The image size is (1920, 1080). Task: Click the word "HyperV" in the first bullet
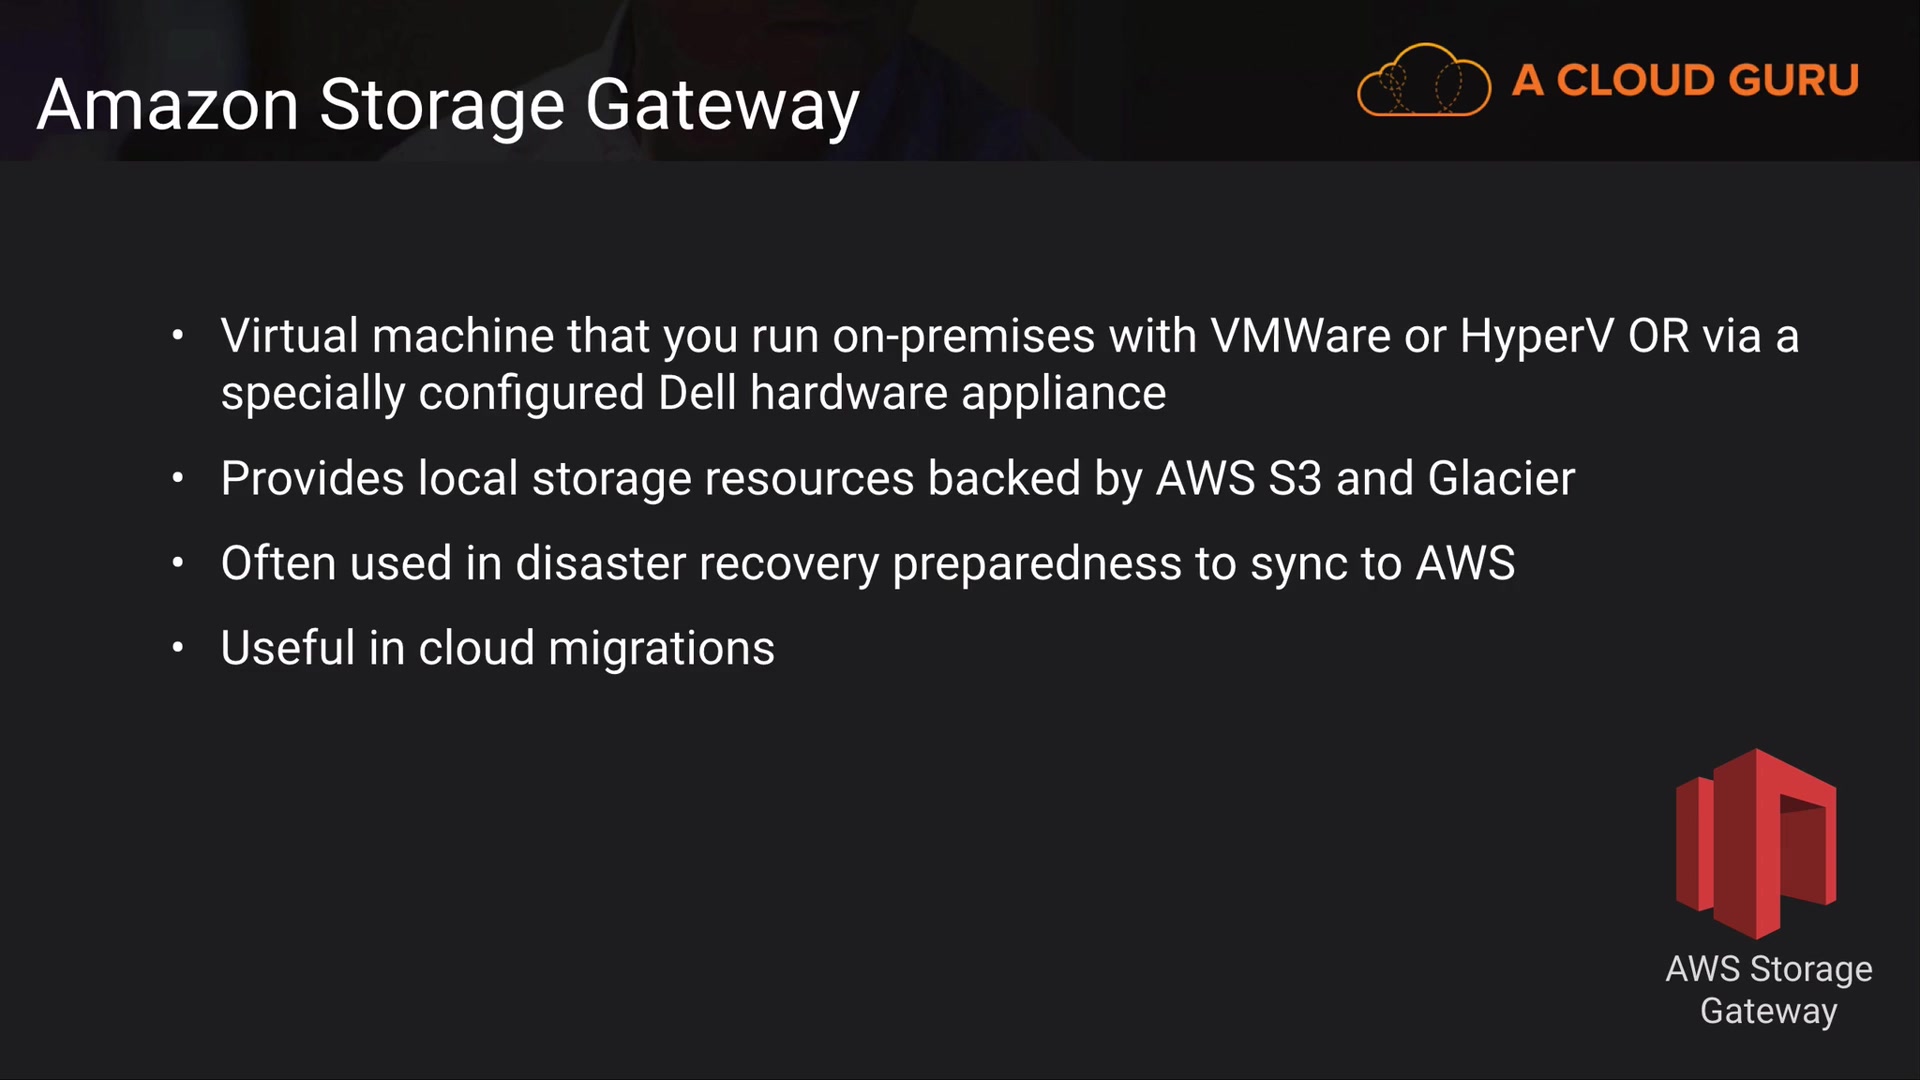pyautogui.click(x=1536, y=336)
